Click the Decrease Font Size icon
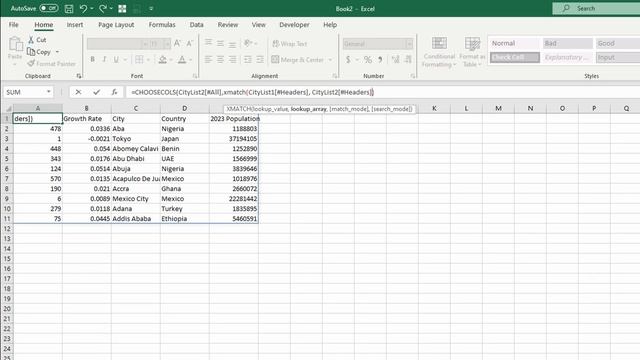640x360 pixels. click(189, 43)
